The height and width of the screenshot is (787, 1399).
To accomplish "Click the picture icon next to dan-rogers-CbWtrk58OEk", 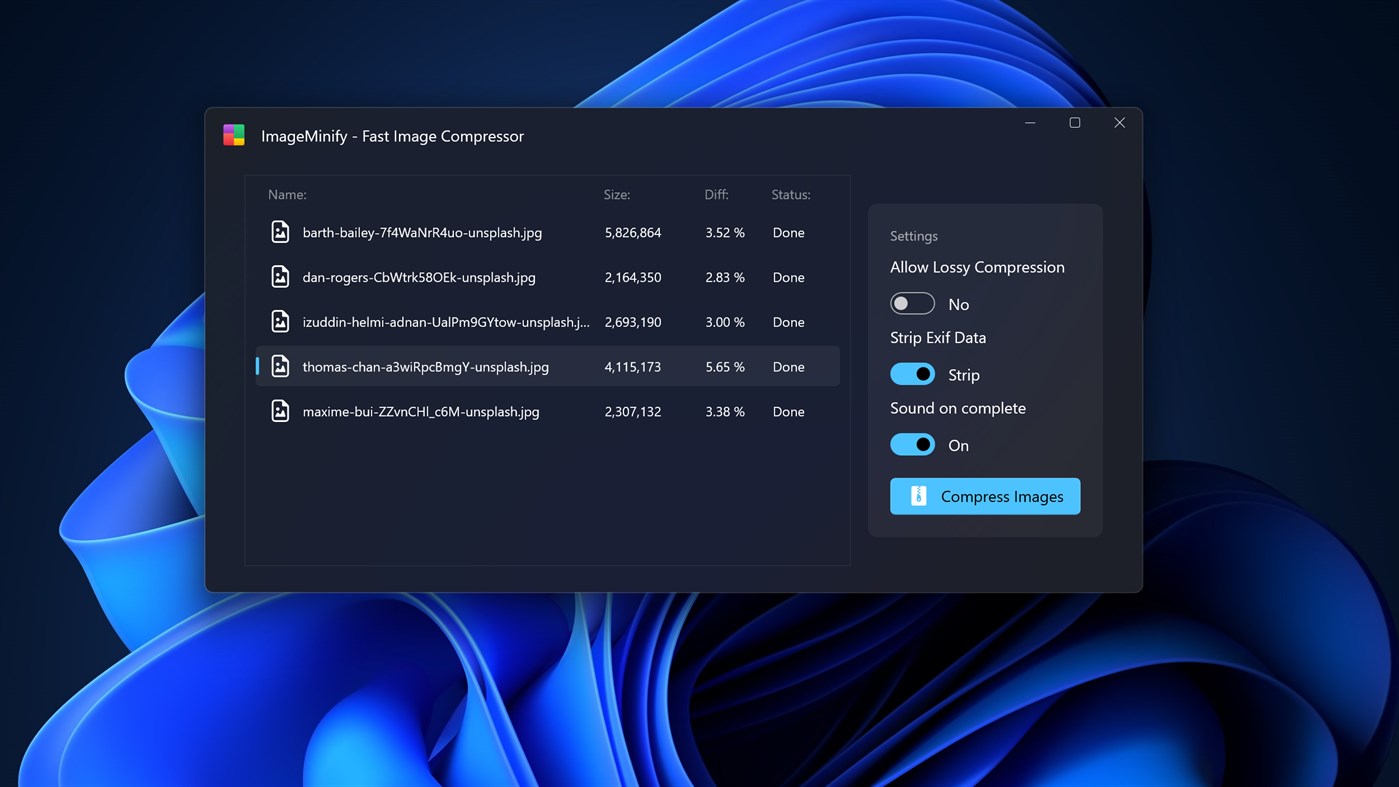I will (x=280, y=276).
